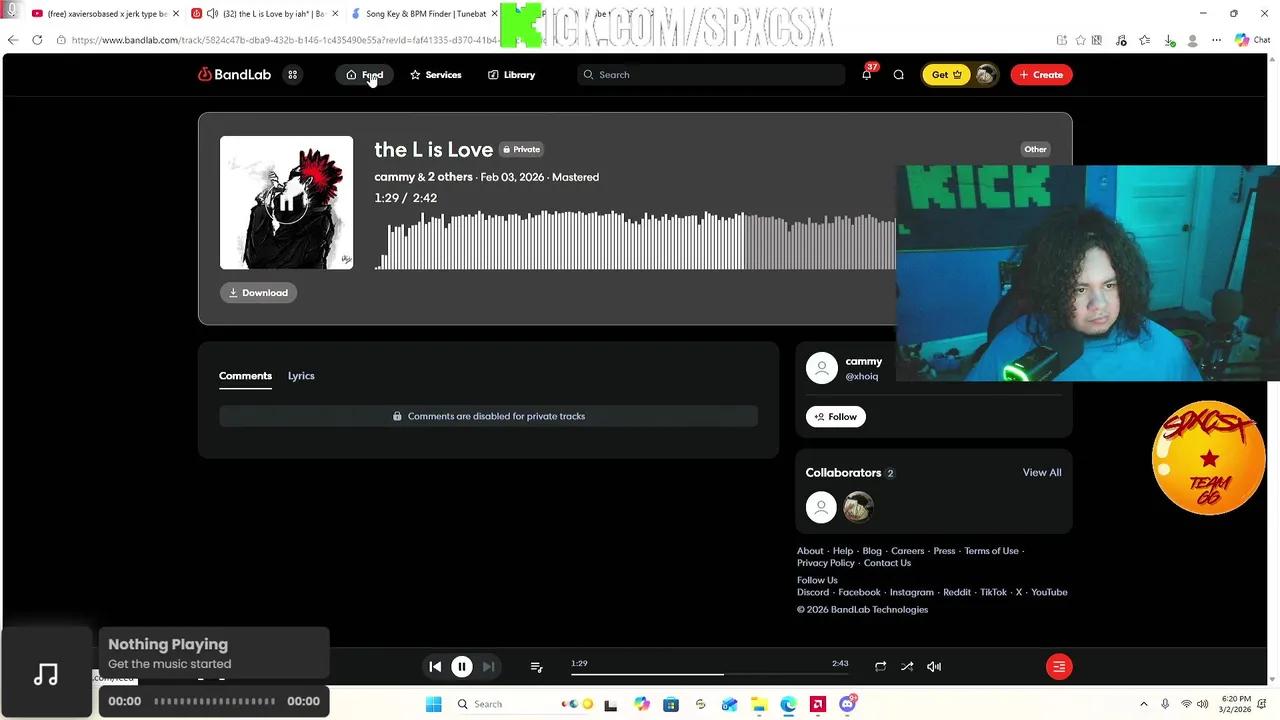Open the Discord link
This screenshot has height=720, width=1280.
pyautogui.click(x=813, y=592)
